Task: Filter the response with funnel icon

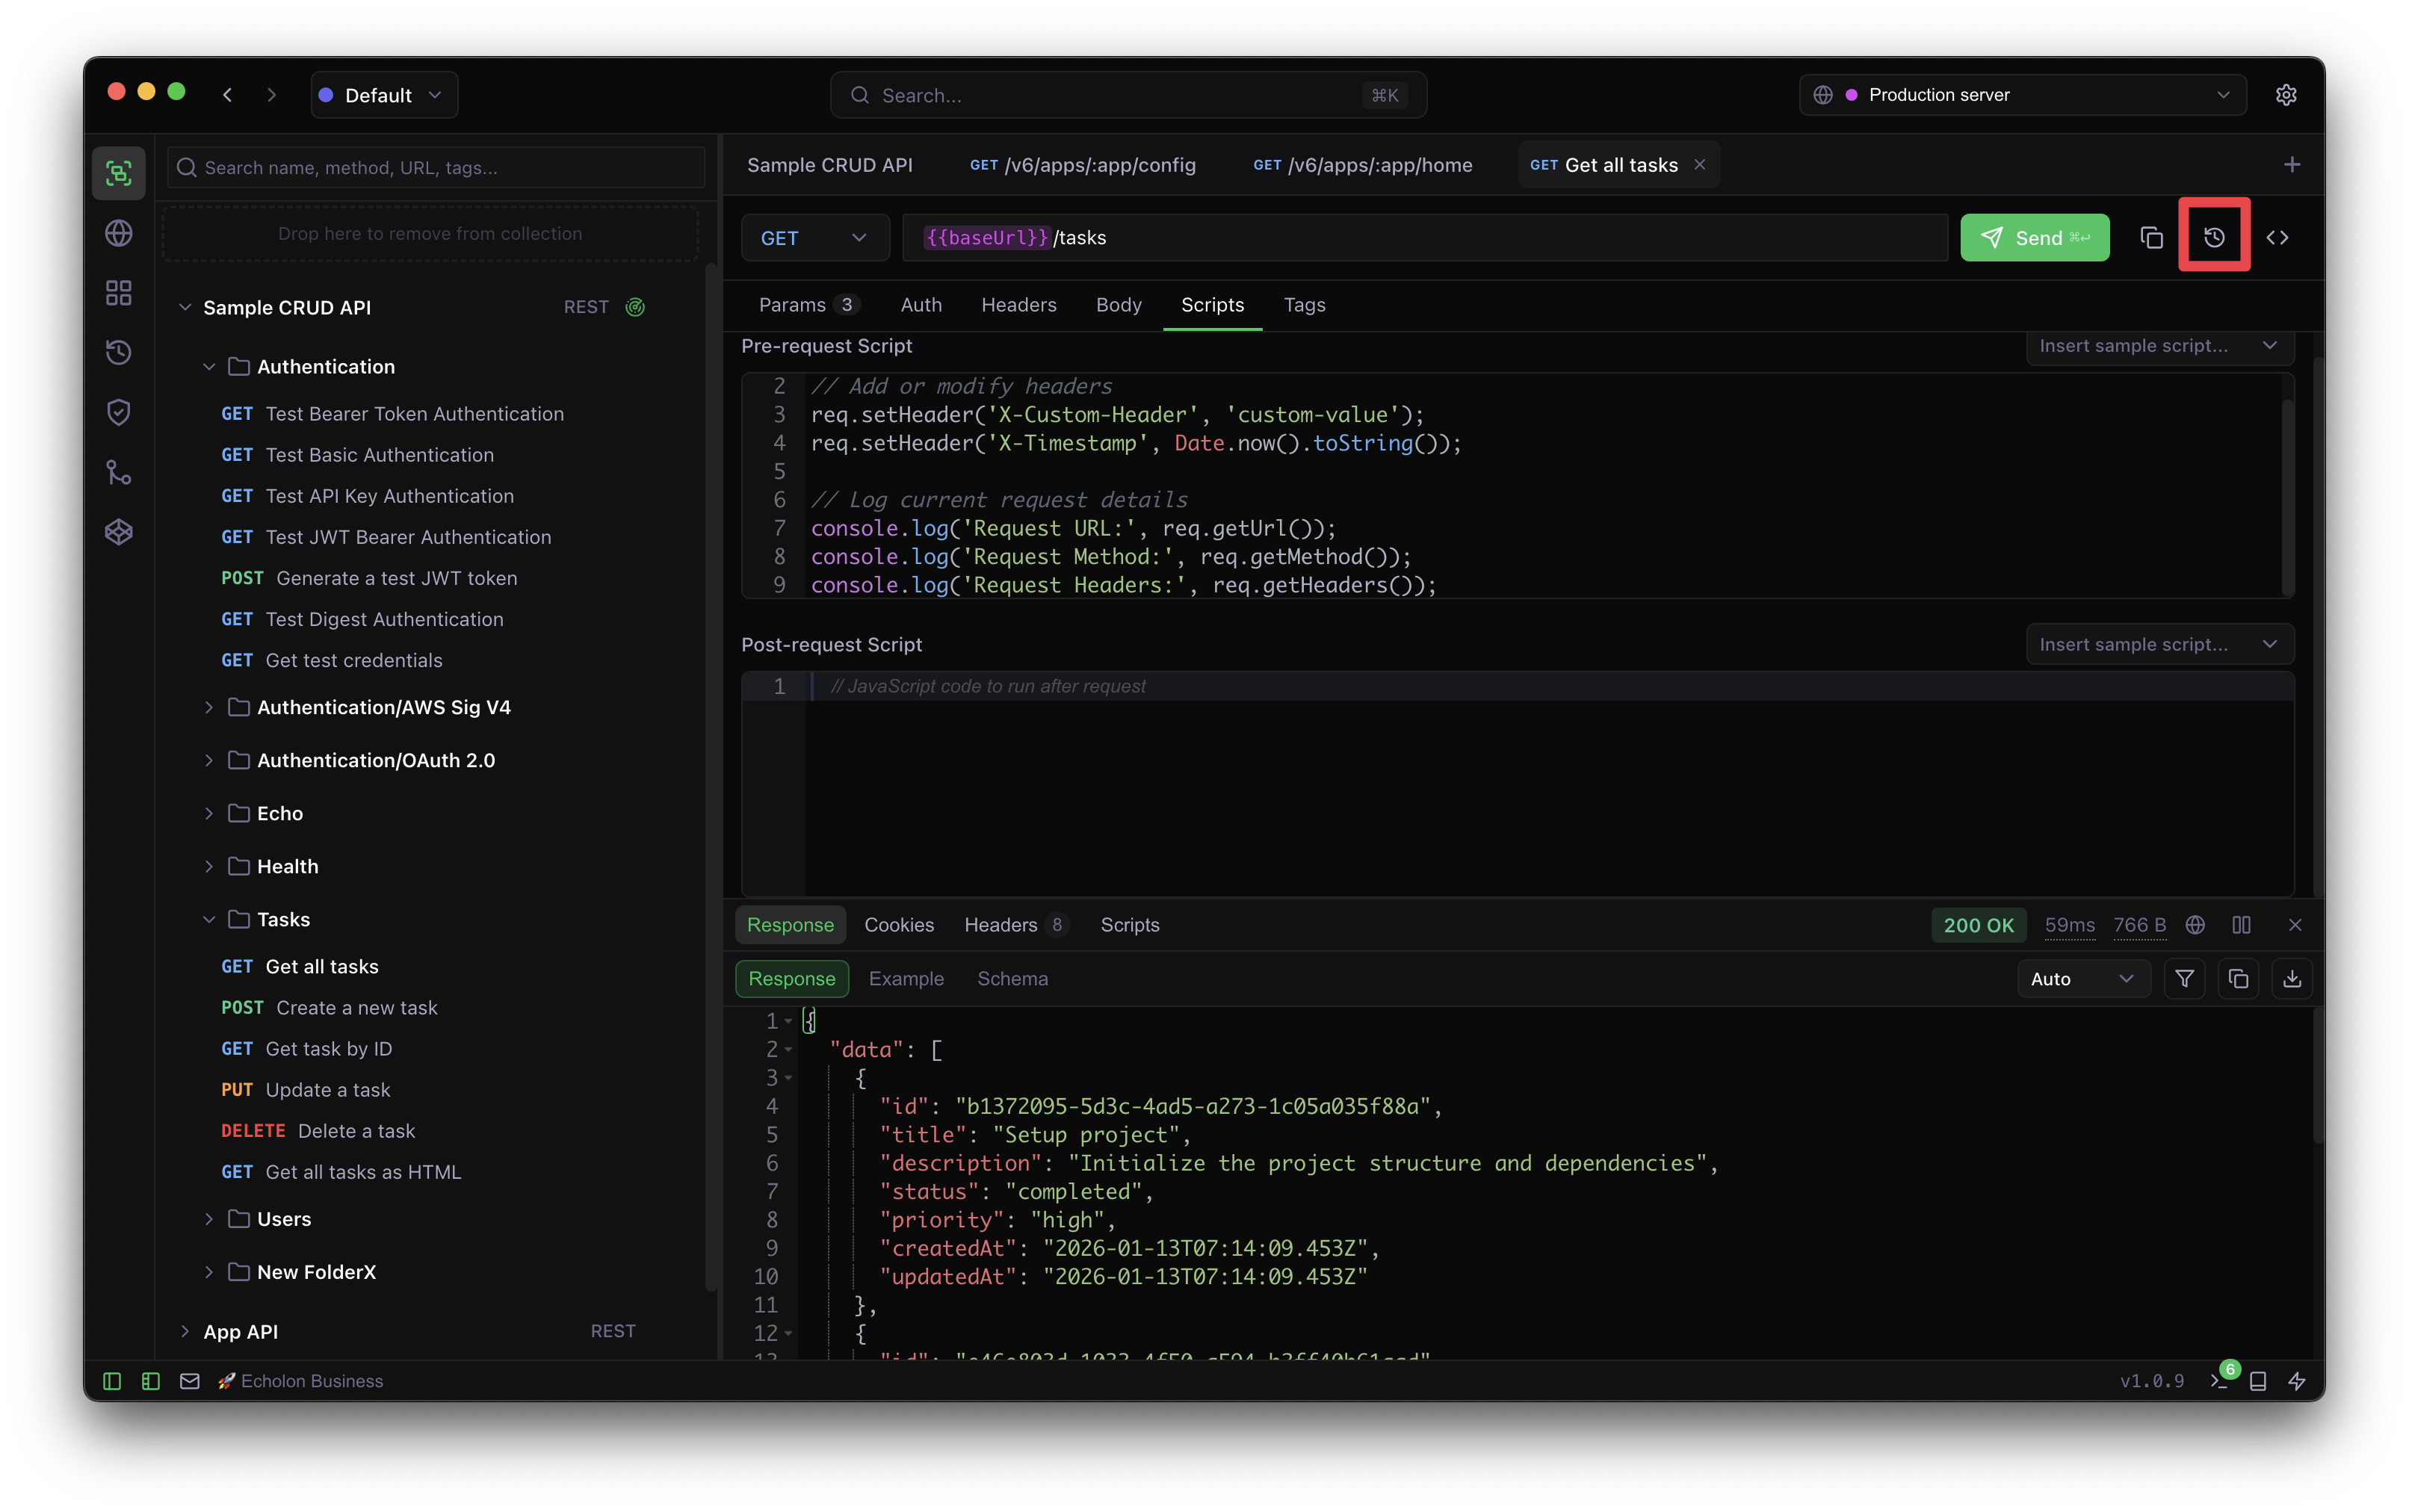Action: click(x=2184, y=979)
